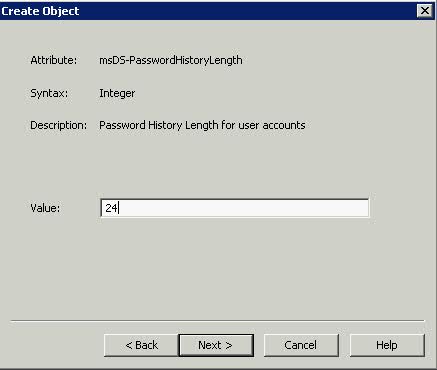The width and height of the screenshot is (437, 370).
Task: Close the Create Object dialog with X
Action: click(425, 11)
